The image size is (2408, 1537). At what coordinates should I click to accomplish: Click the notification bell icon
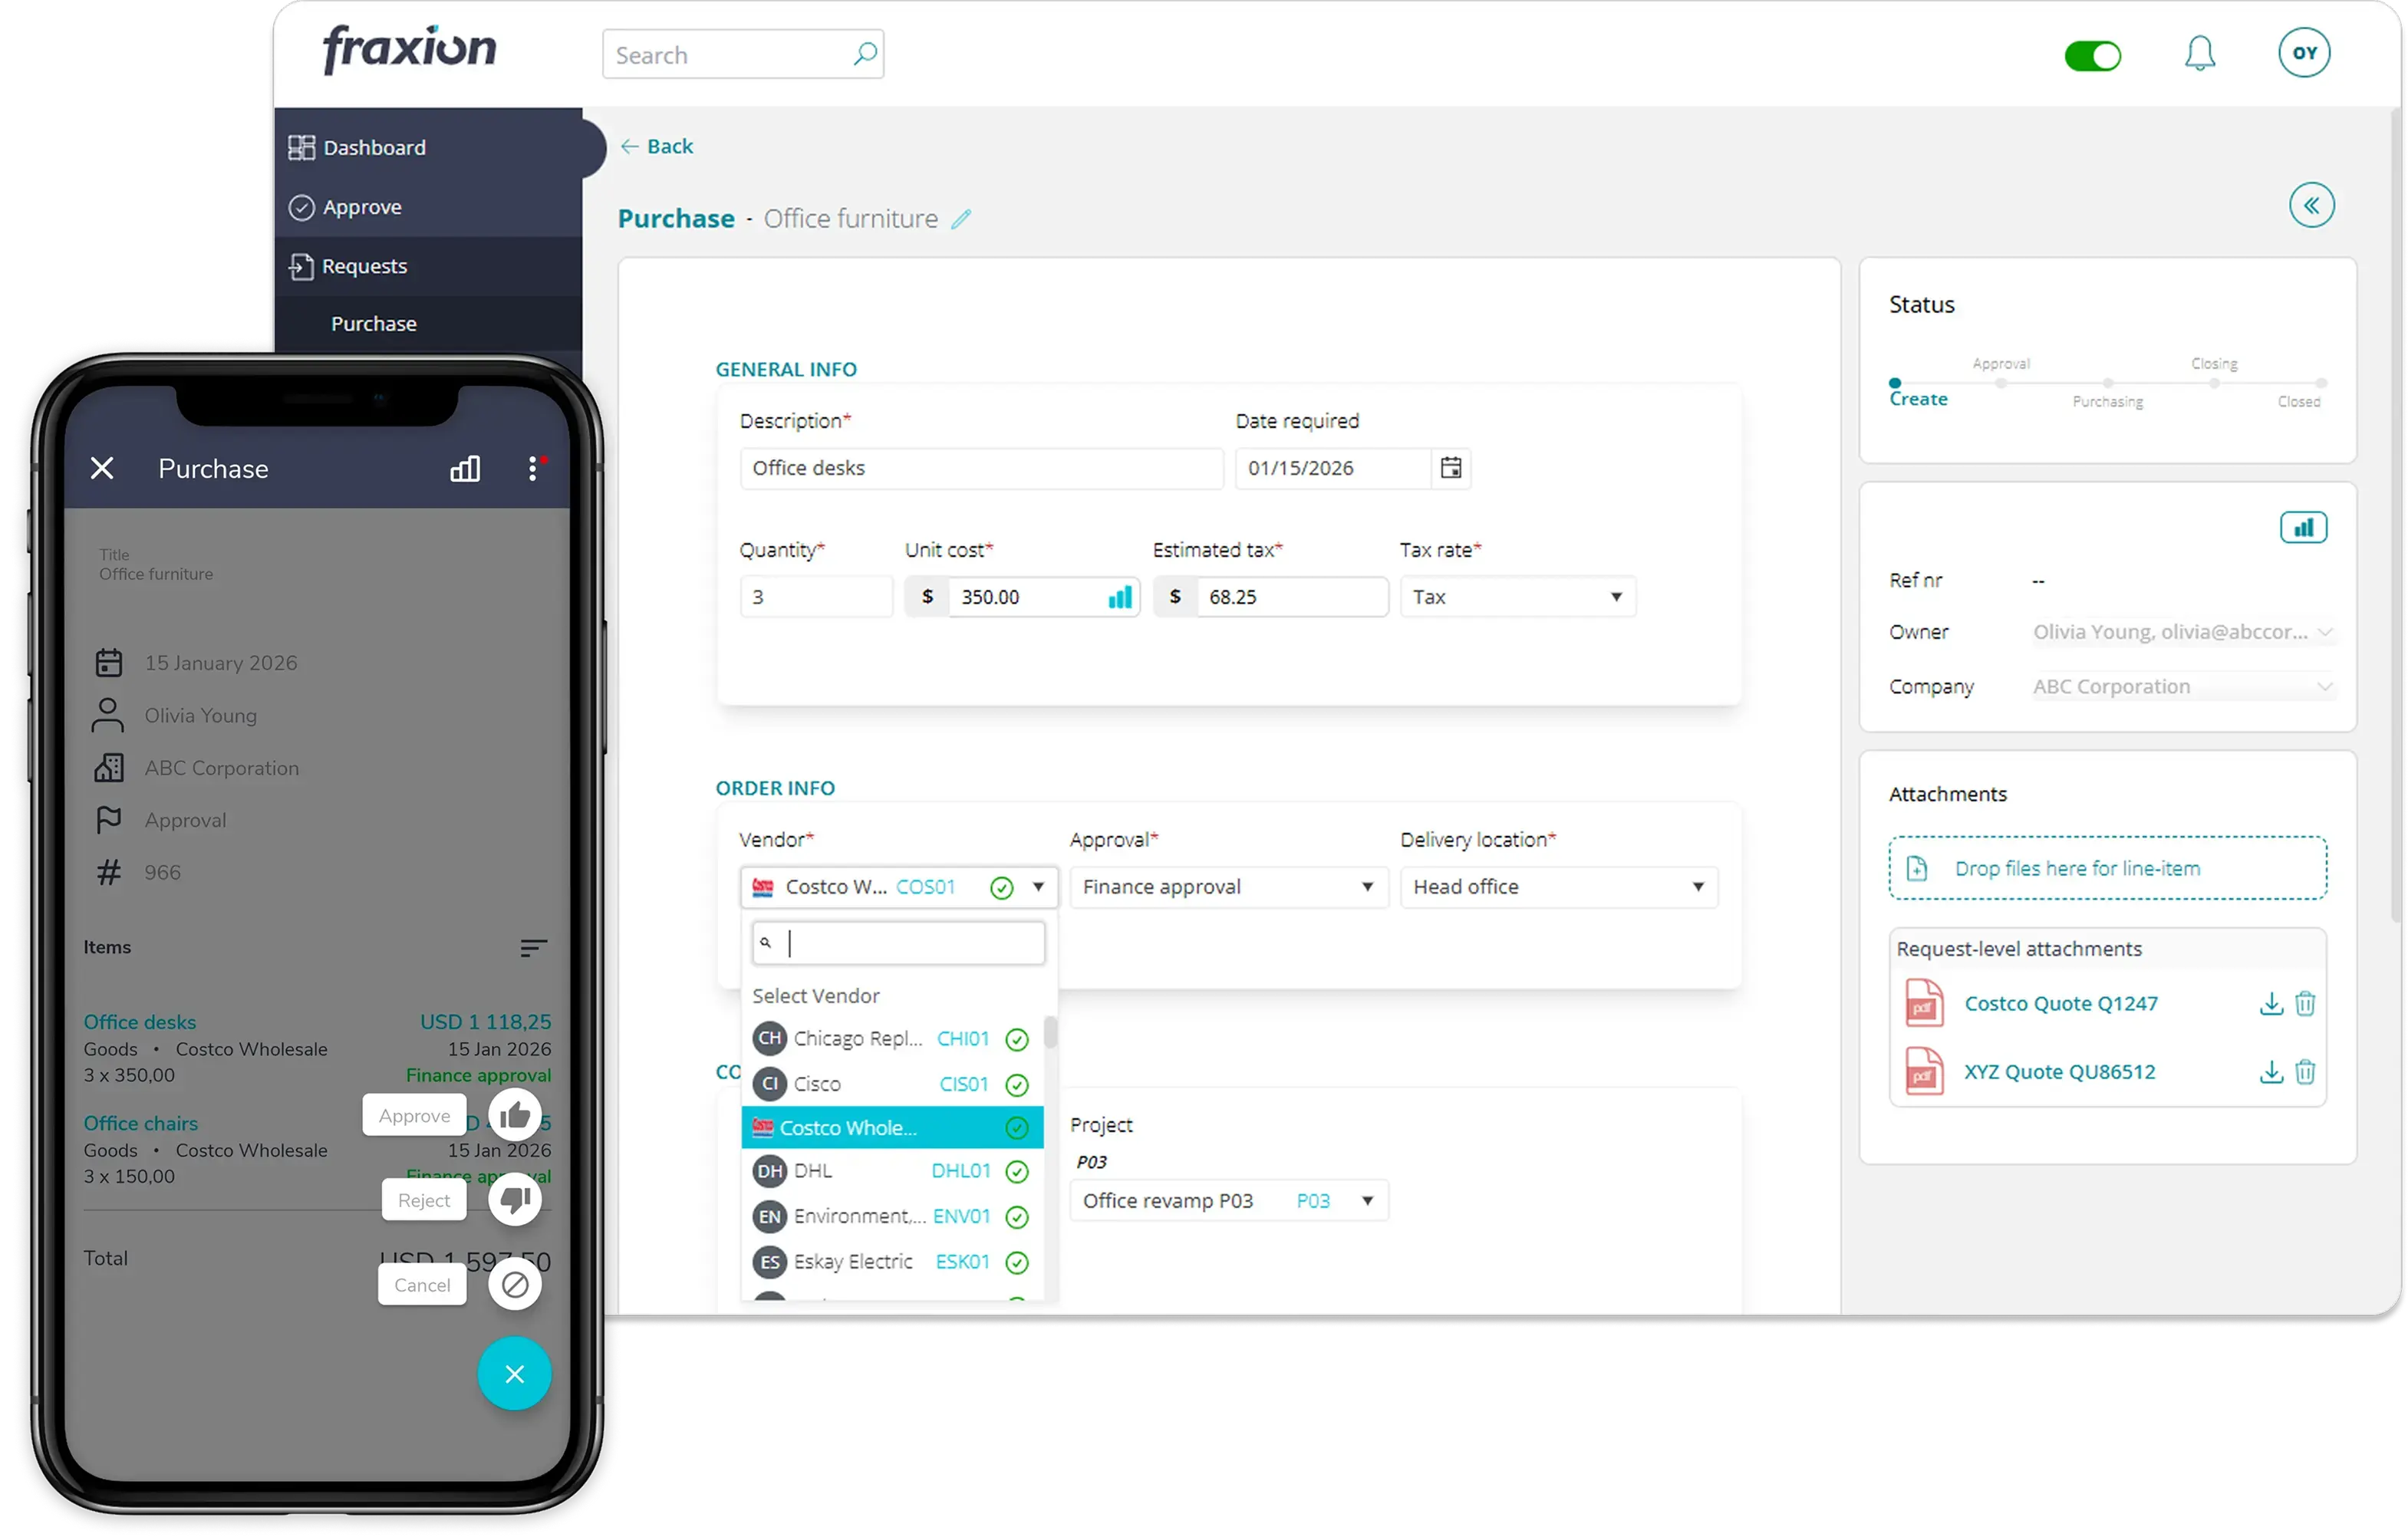click(x=2199, y=54)
